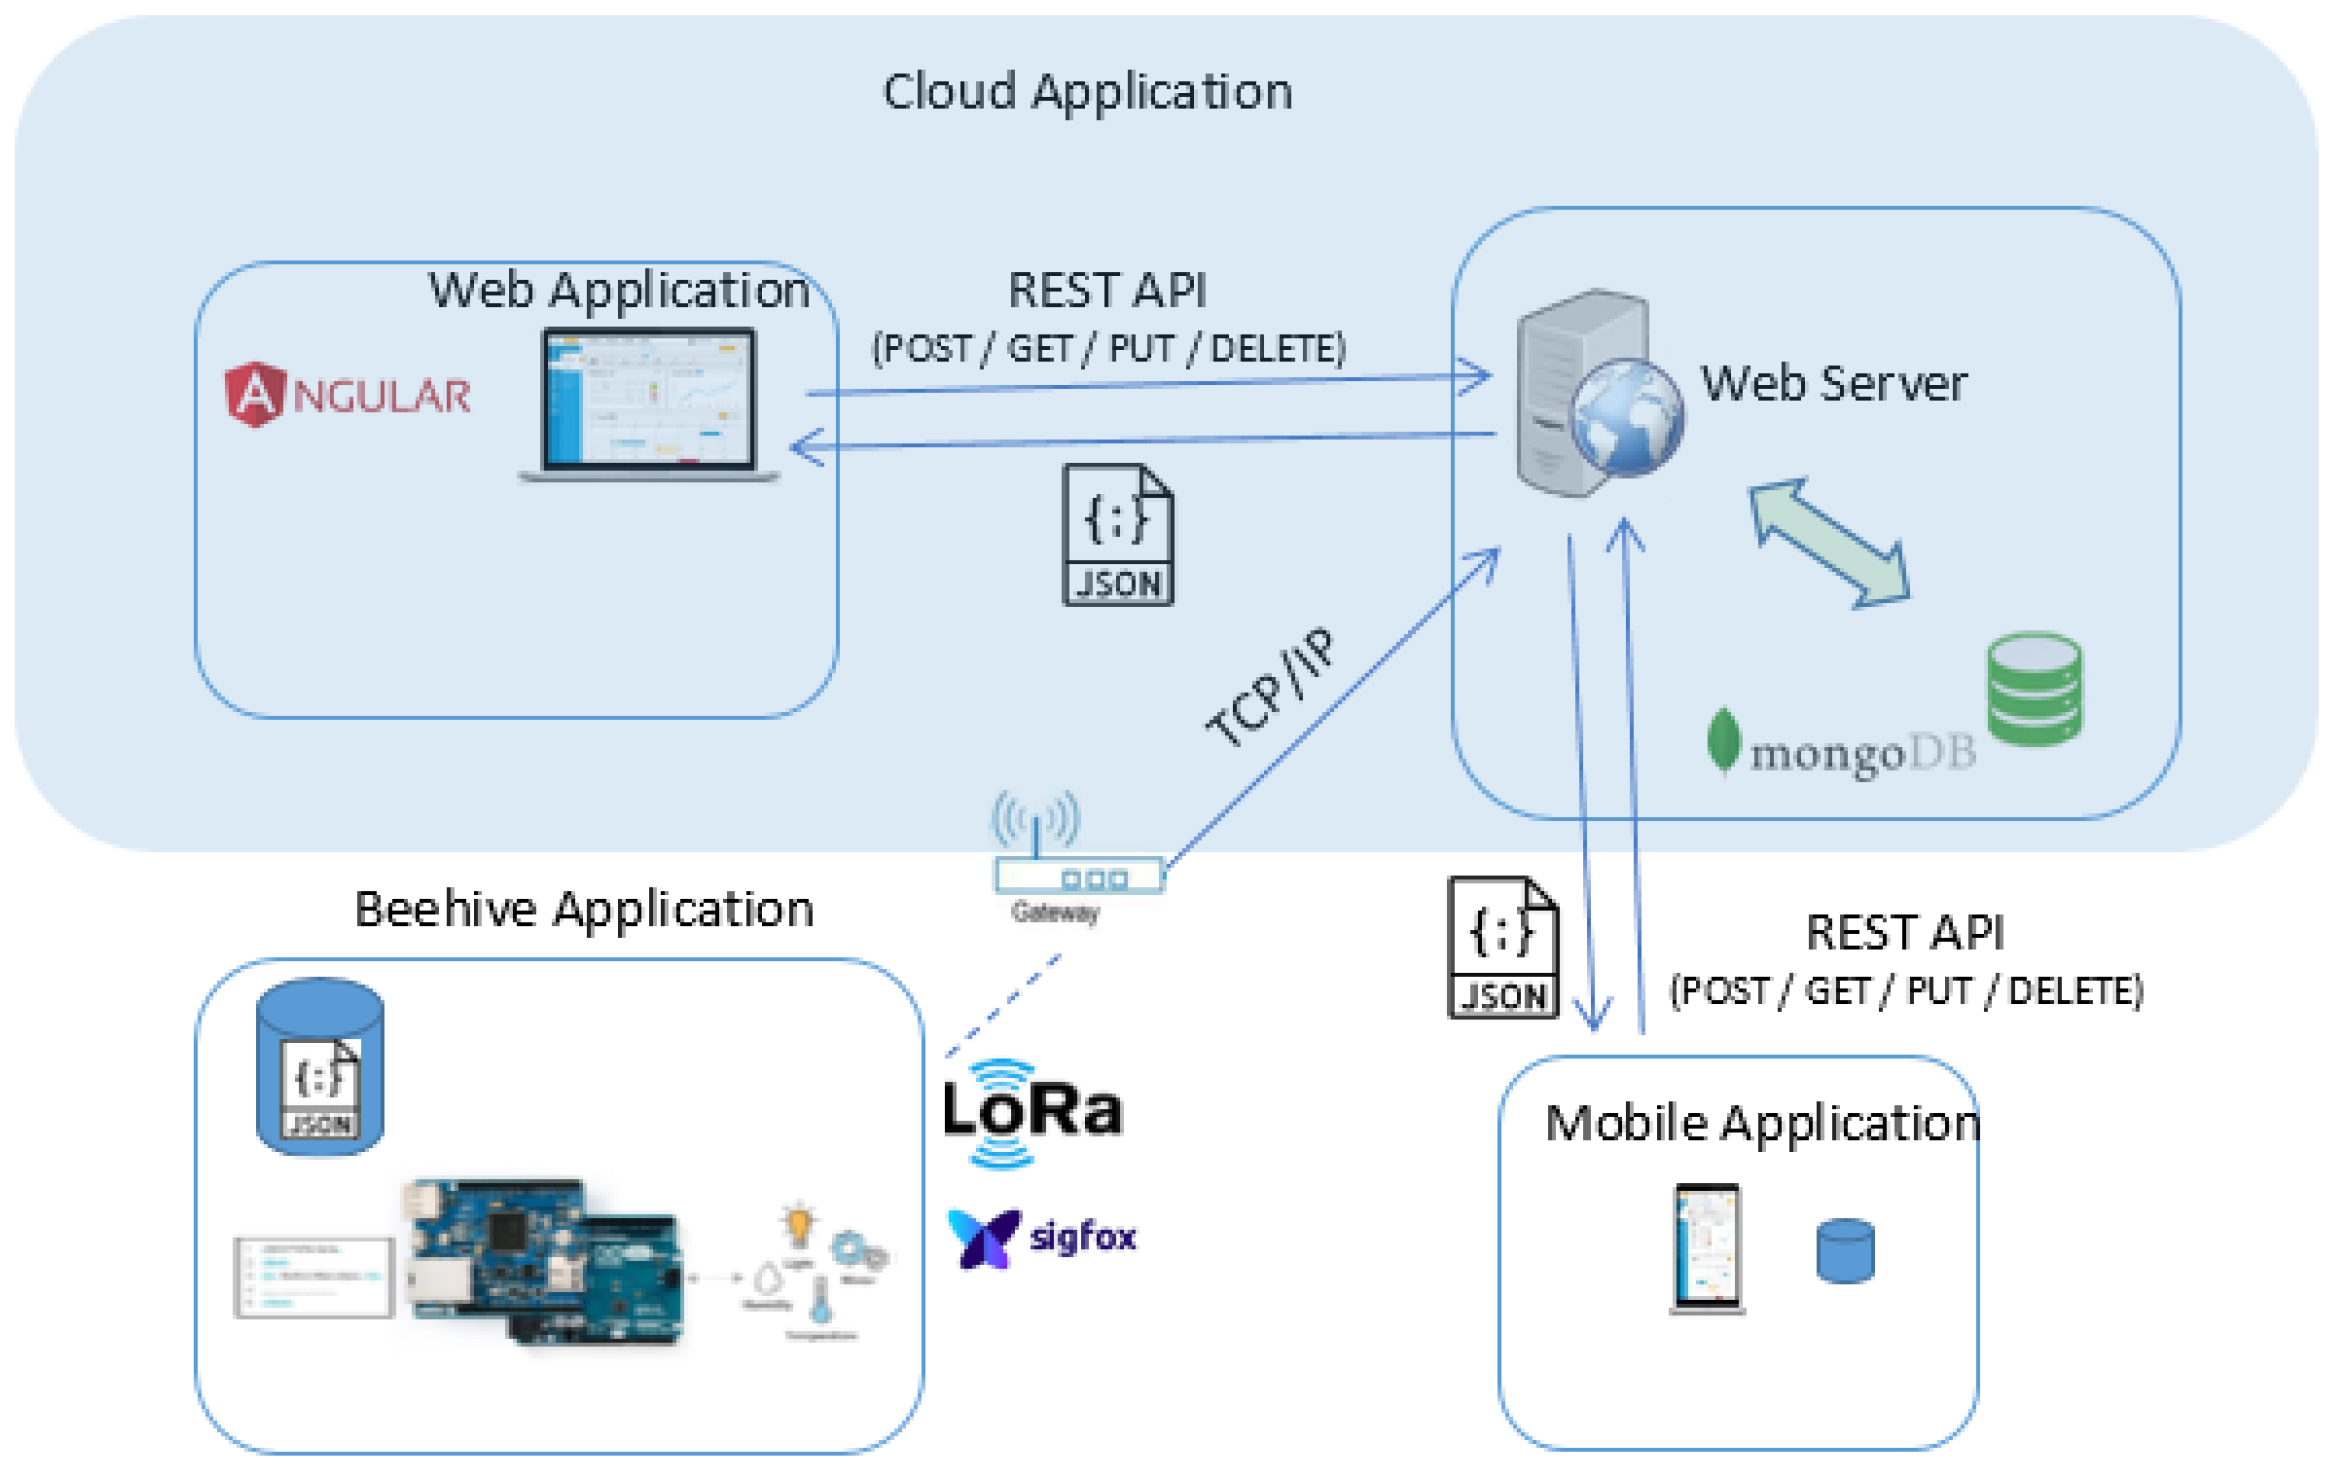Select the mobile phone icon
The width and height of the screenshot is (2340, 1476).
(x=1706, y=1248)
